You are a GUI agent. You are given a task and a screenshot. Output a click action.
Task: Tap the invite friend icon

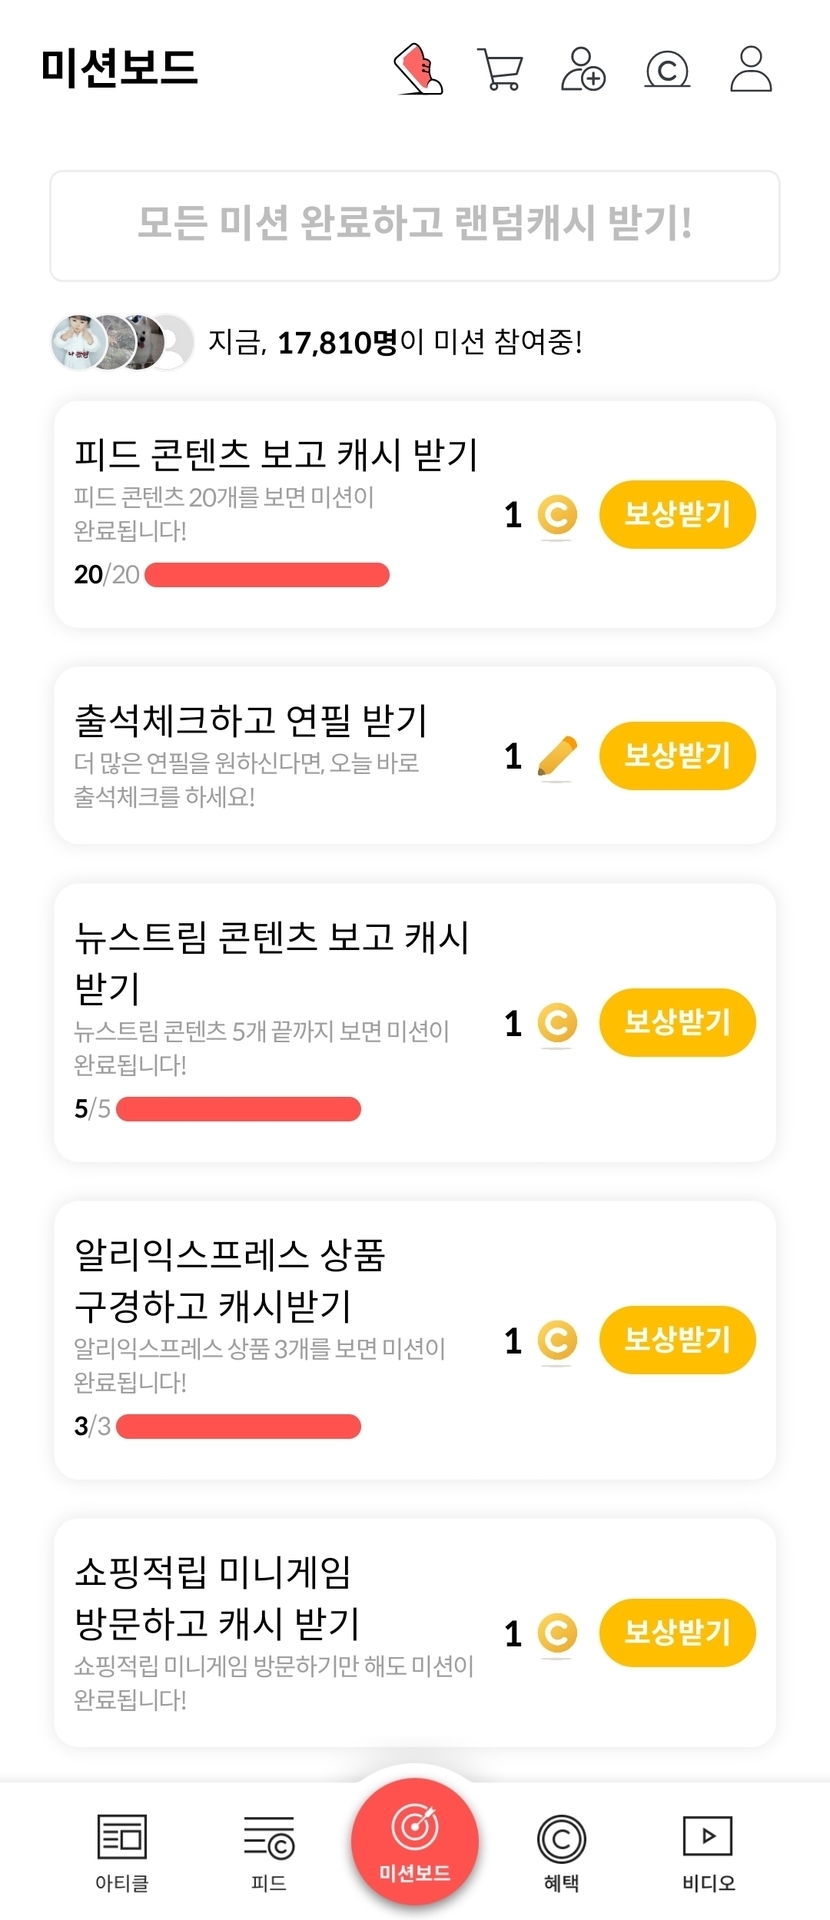[x=583, y=70]
